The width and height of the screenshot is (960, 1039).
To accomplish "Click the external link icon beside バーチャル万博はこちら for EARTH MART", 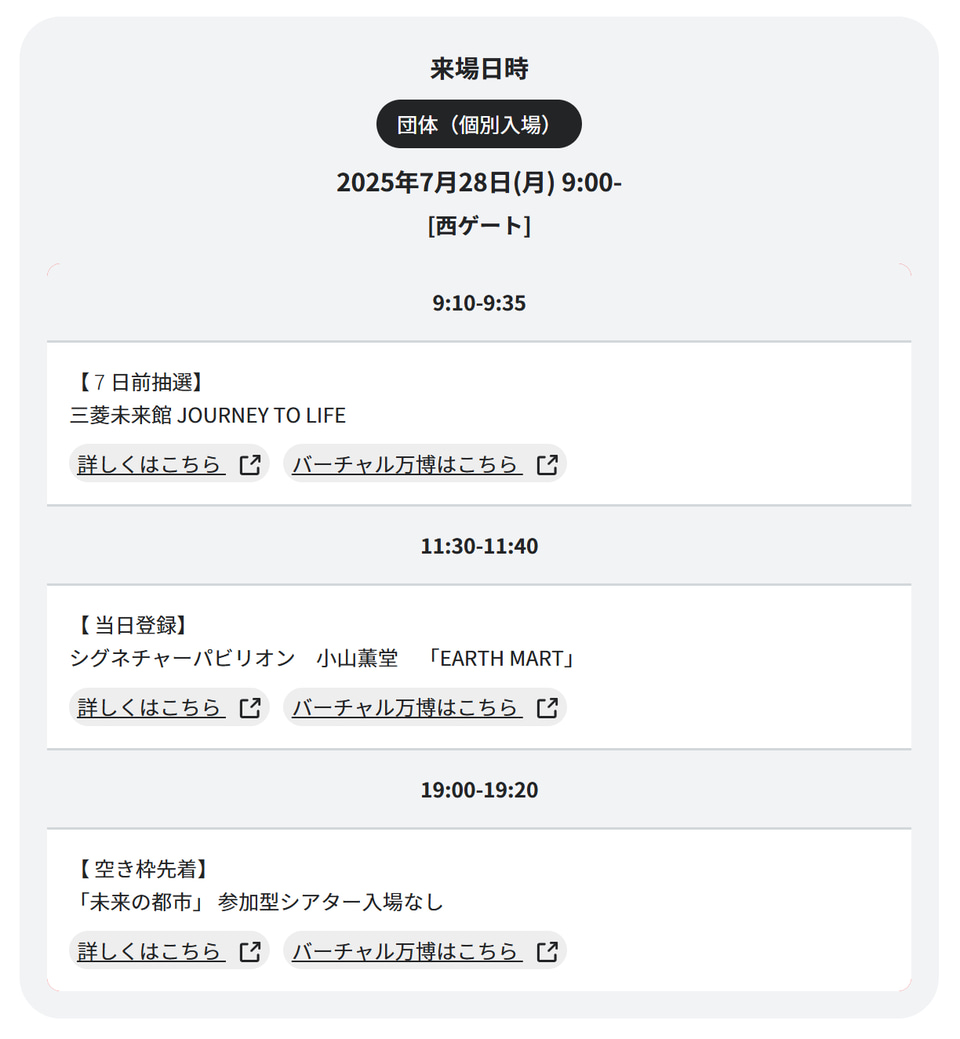I will 545,707.
